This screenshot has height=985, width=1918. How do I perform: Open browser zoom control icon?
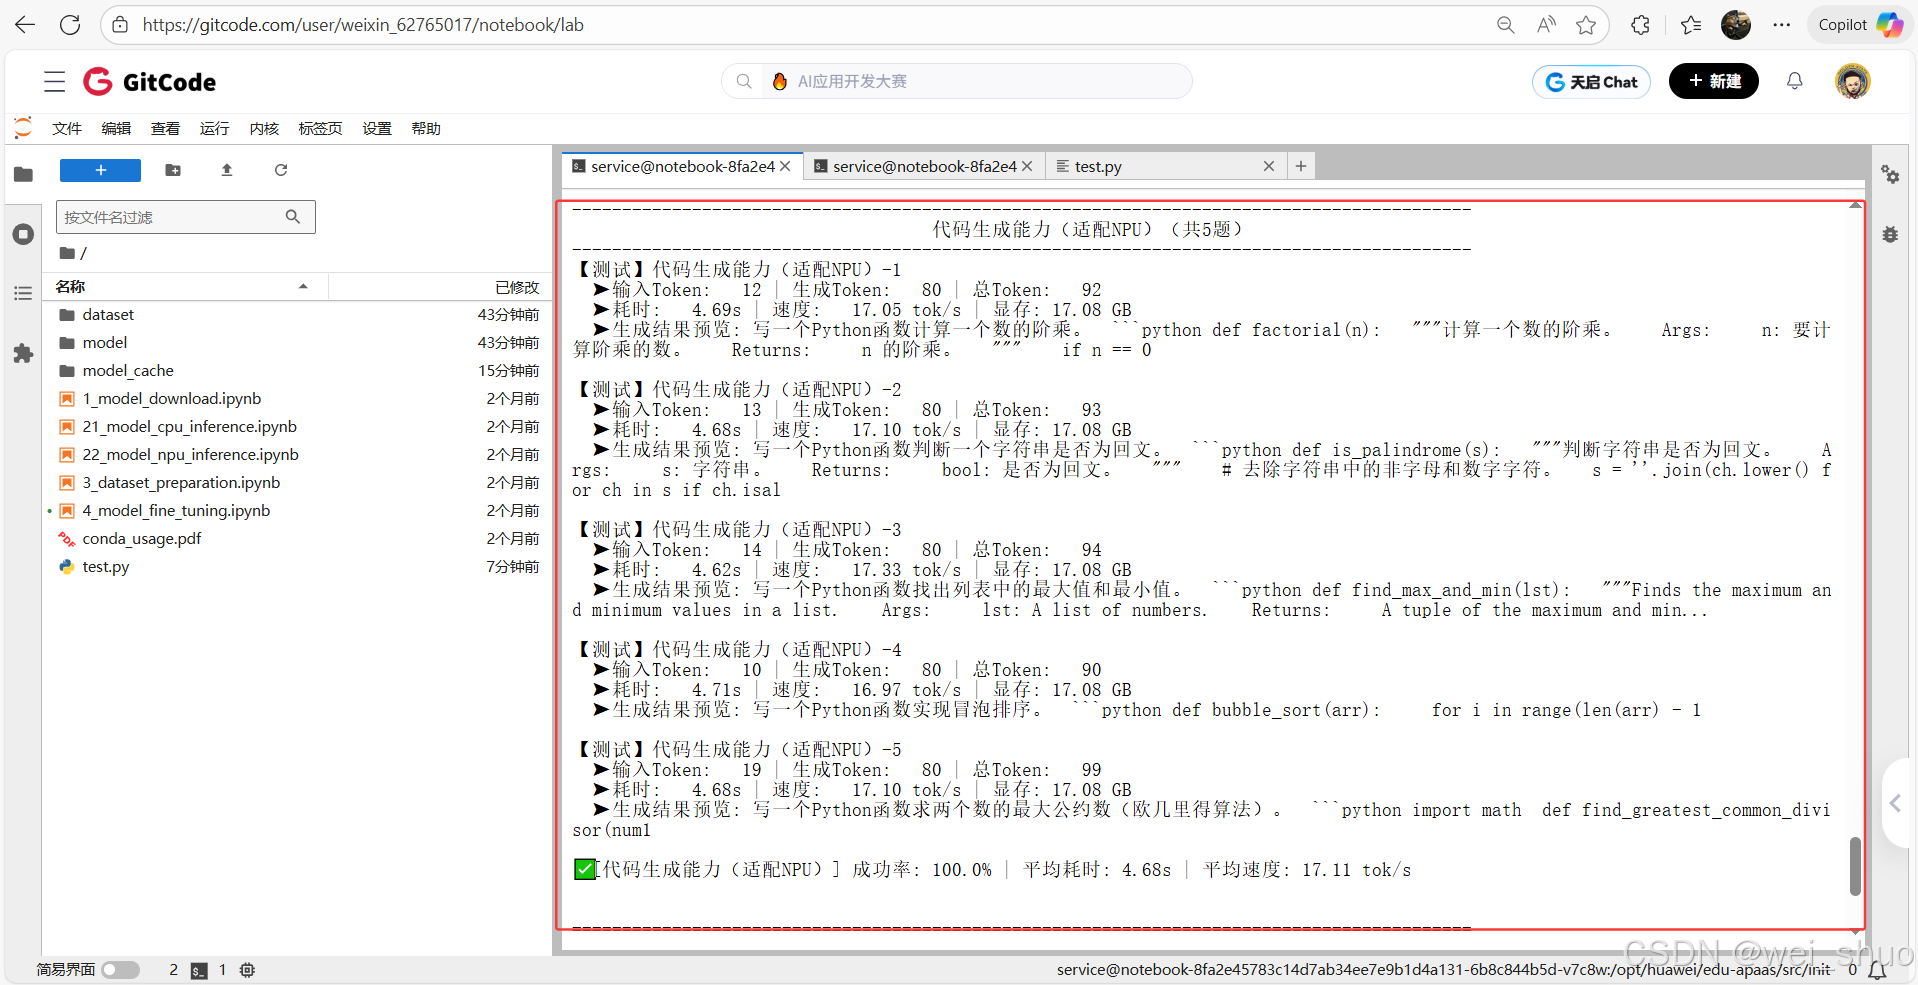(x=1505, y=25)
